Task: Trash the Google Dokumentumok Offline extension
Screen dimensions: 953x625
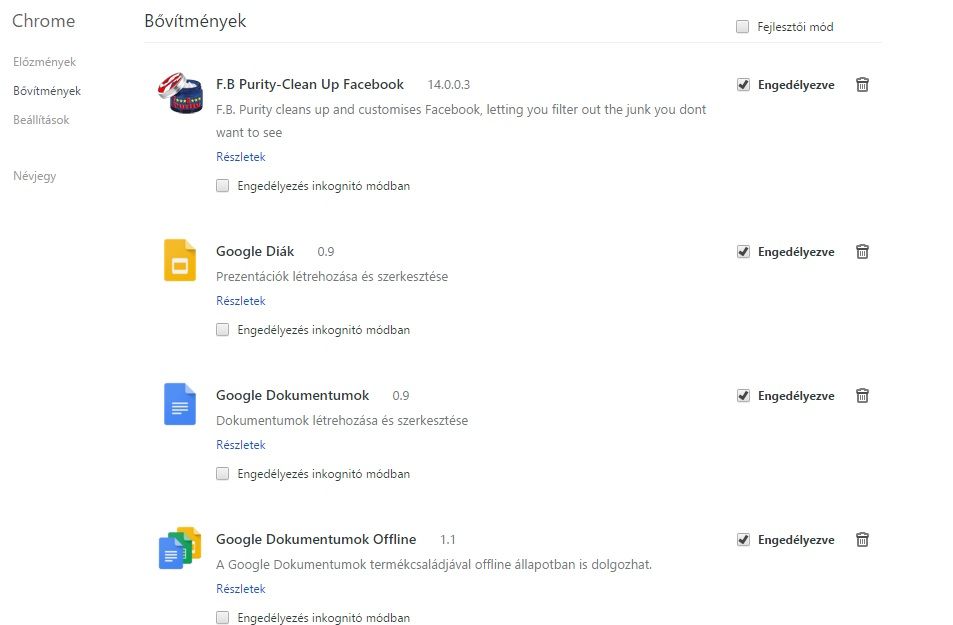Action: [x=862, y=540]
